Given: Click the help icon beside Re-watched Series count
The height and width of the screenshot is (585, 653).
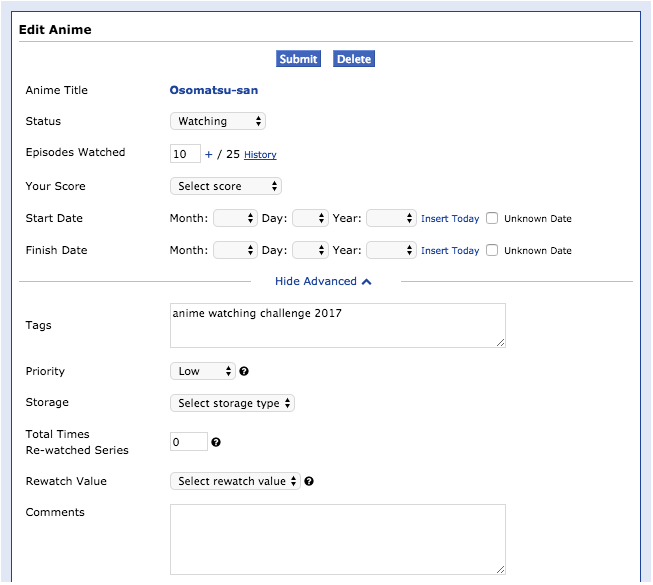Looking at the screenshot, I should click(x=216, y=442).
